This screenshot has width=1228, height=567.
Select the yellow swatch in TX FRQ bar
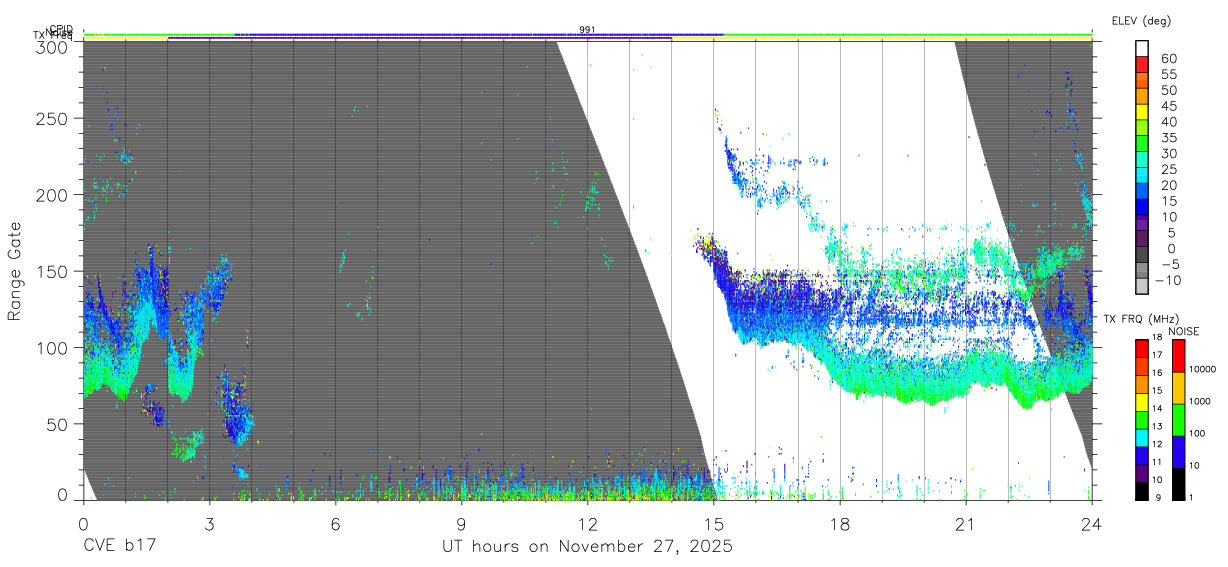(x=1142, y=400)
